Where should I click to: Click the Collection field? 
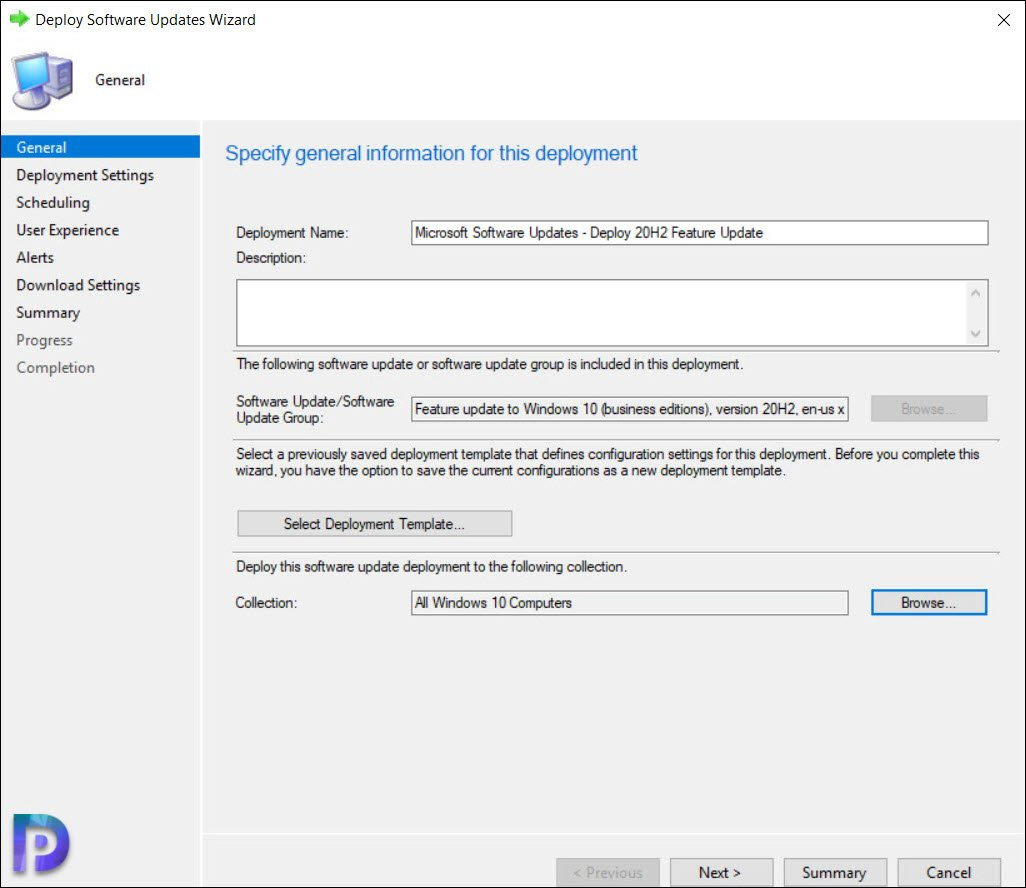pos(629,603)
